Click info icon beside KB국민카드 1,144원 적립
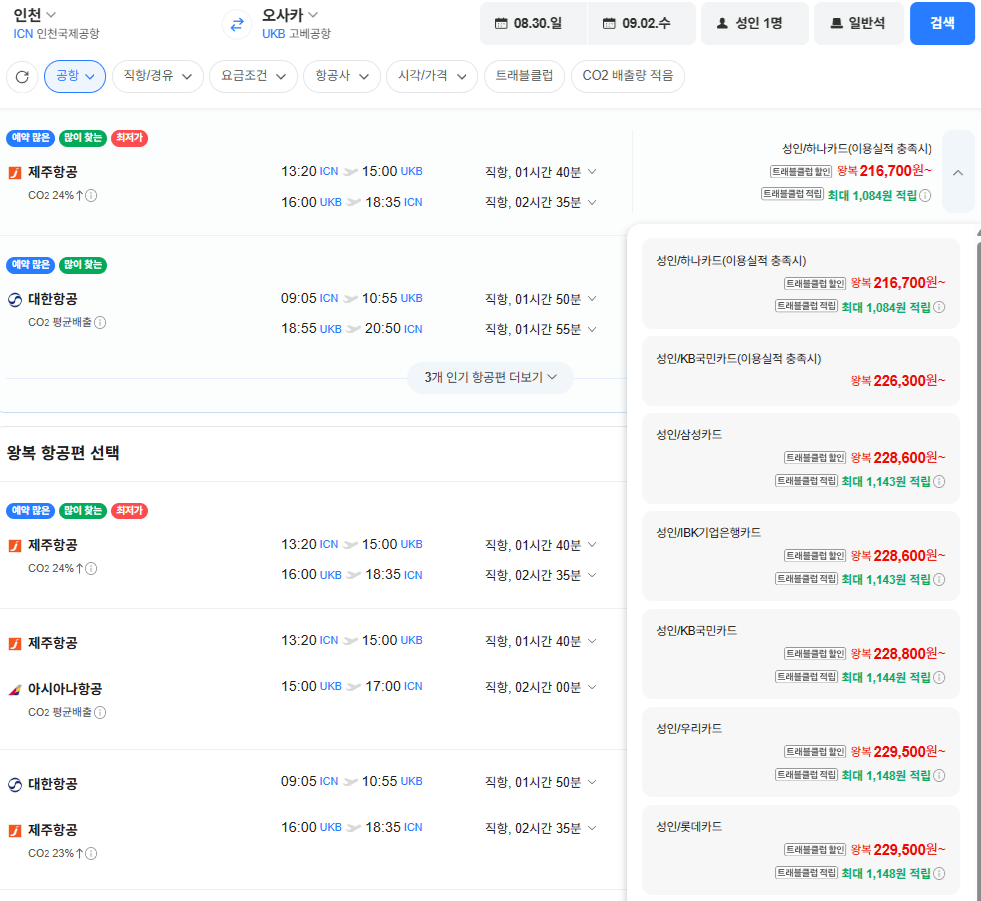 pyautogui.click(x=939, y=677)
